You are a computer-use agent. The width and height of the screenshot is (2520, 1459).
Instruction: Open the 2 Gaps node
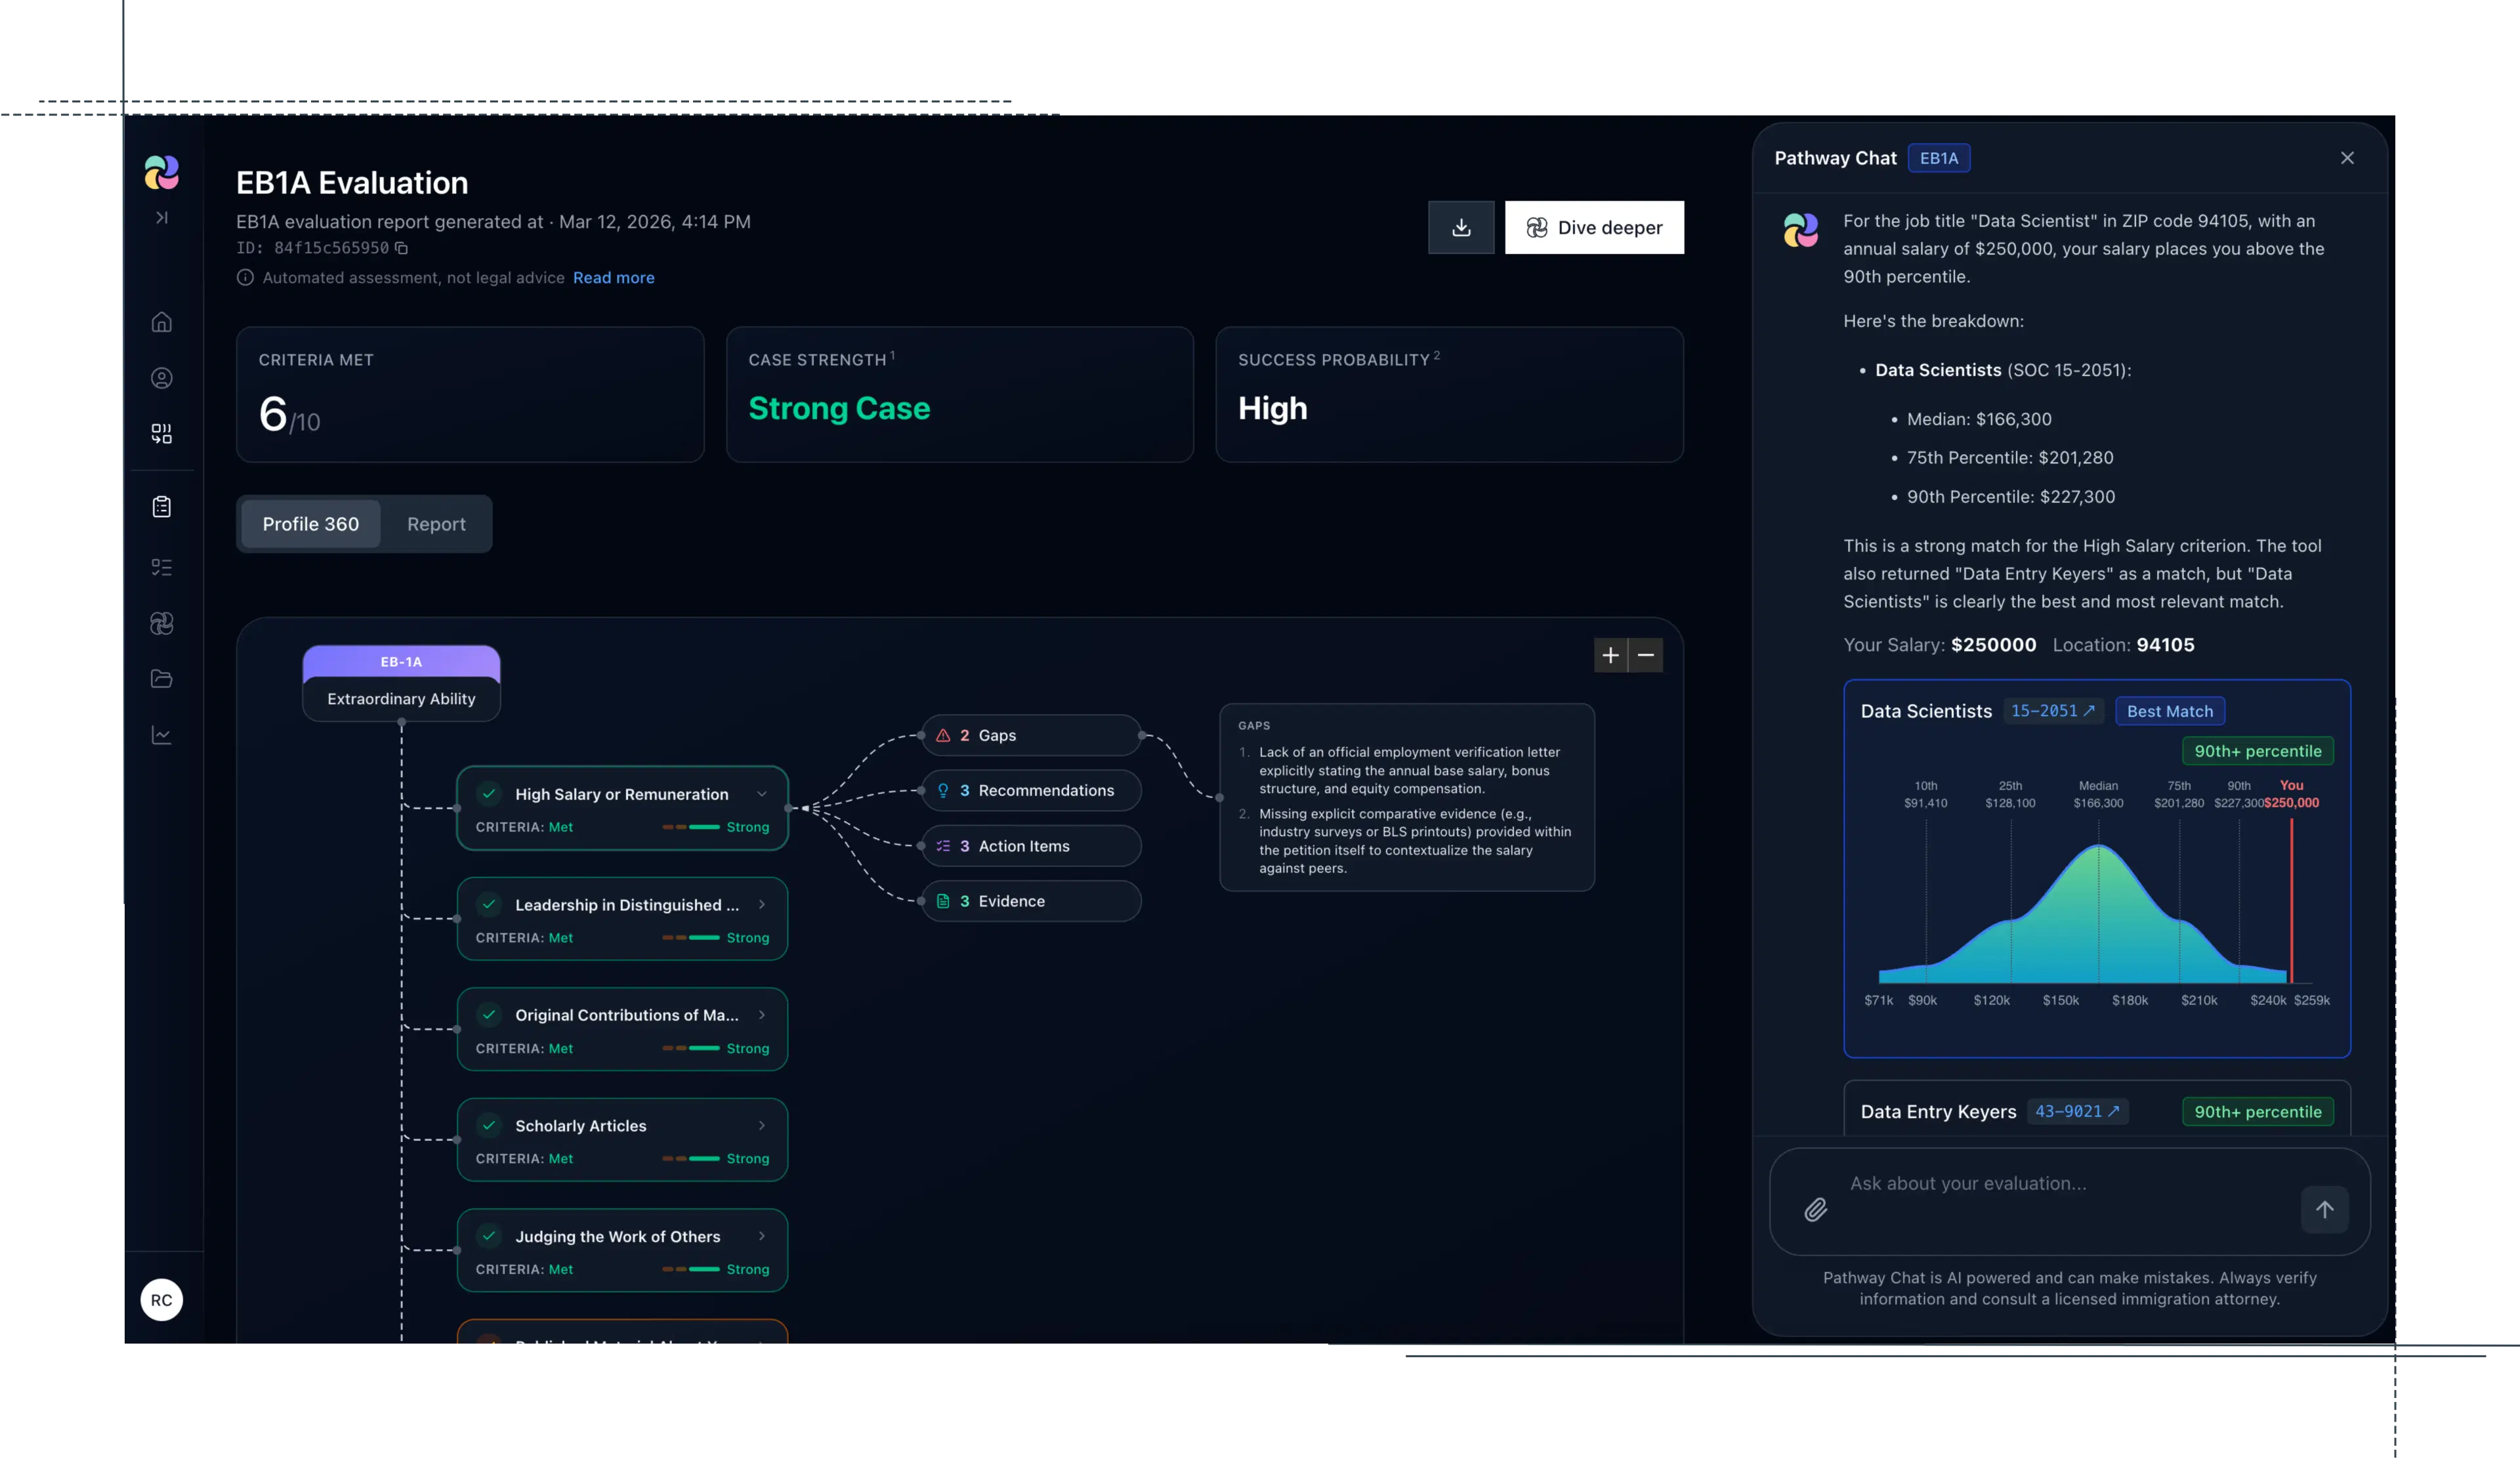pos(1031,735)
